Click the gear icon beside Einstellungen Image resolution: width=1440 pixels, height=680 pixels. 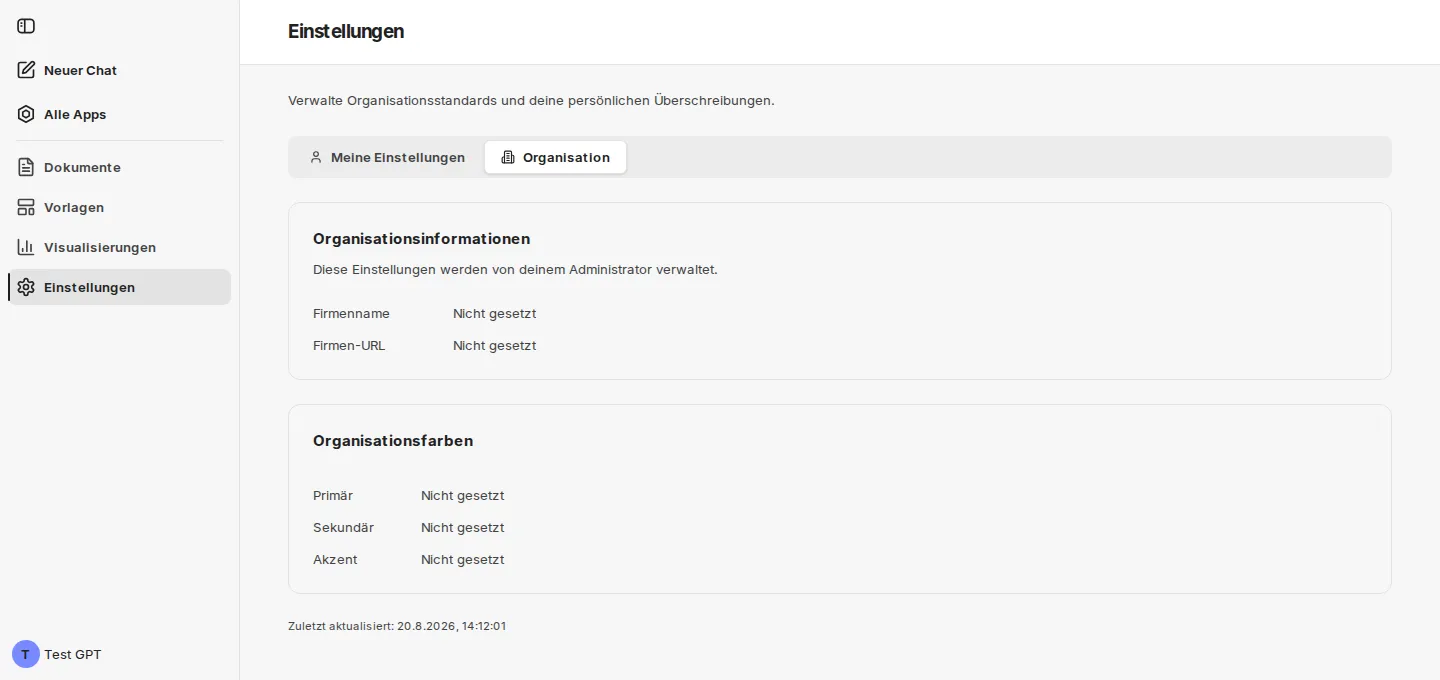26,287
